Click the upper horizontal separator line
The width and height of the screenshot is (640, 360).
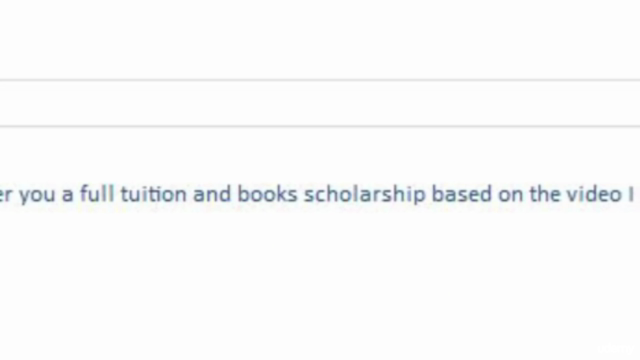pyautogui.click(x=320, y=80)
